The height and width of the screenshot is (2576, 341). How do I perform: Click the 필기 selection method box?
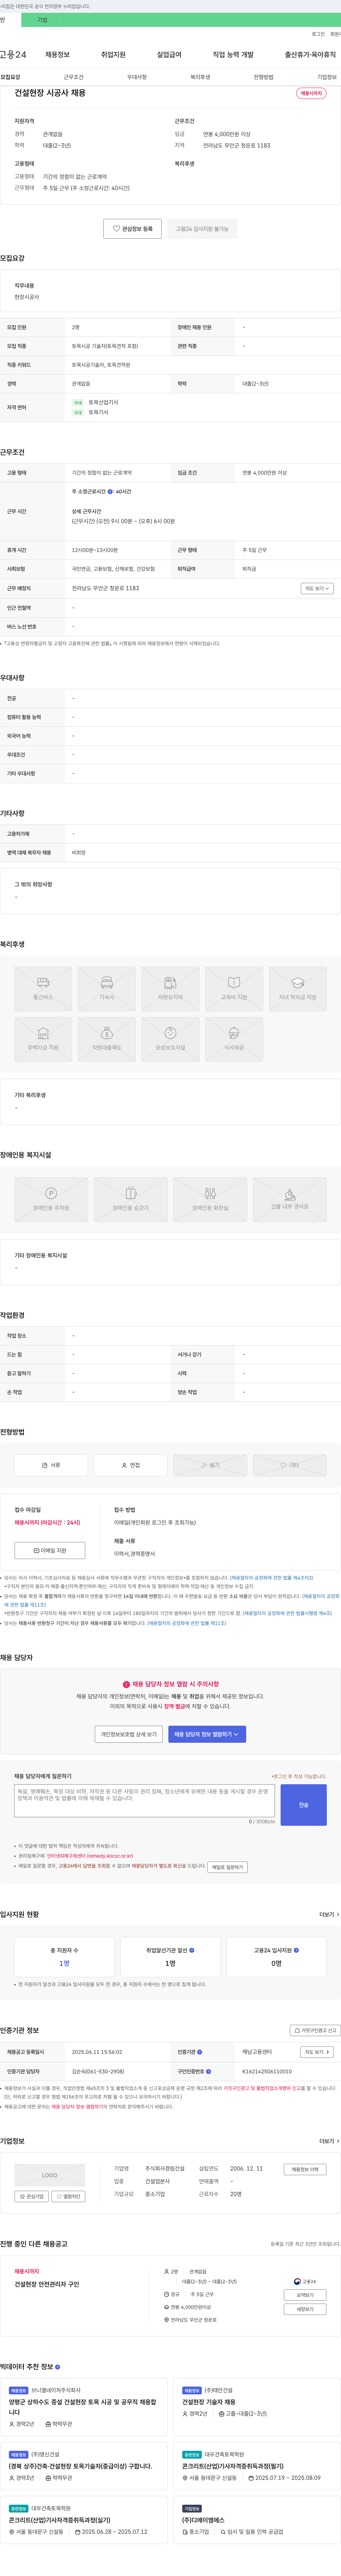[x=210, y=1465]
